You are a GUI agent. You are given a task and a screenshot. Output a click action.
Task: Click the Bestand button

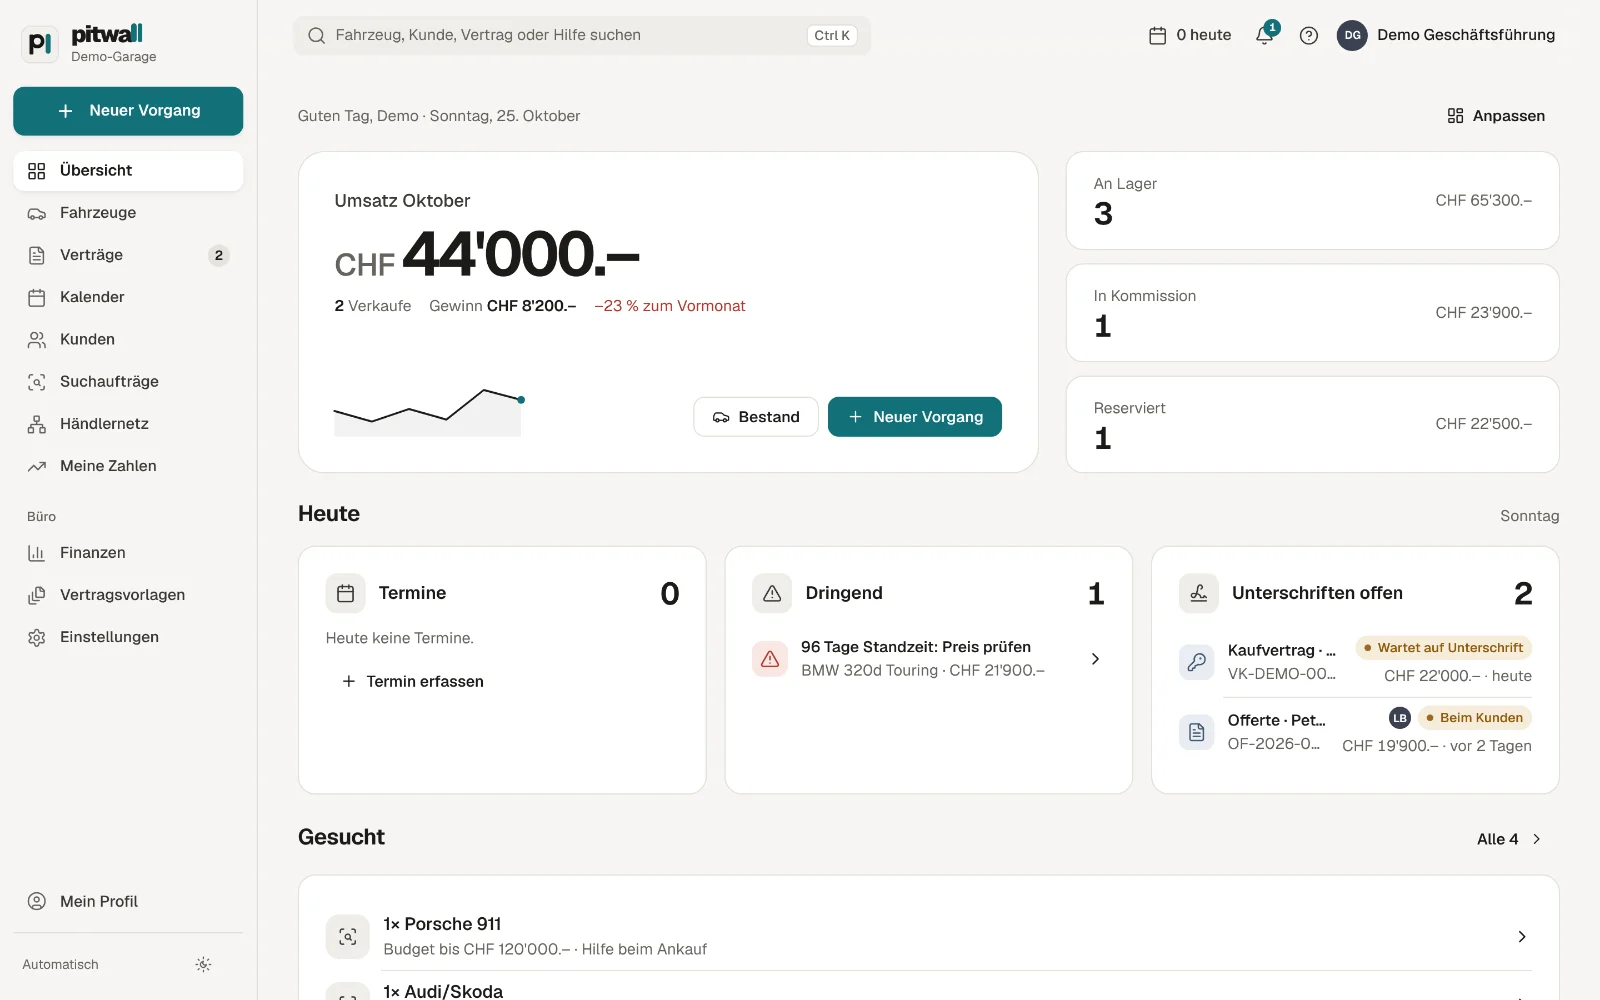(x=756, y=417)
